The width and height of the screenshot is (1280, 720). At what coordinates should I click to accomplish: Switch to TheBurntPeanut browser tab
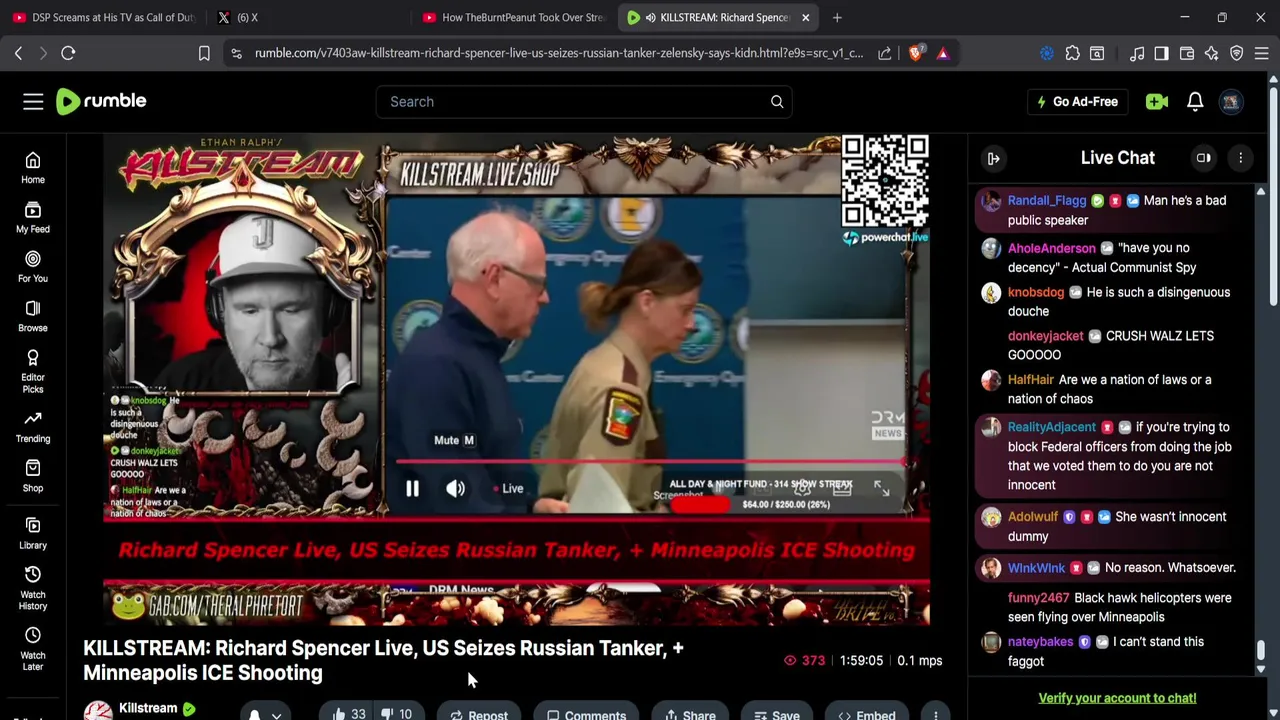pos(514,17)
